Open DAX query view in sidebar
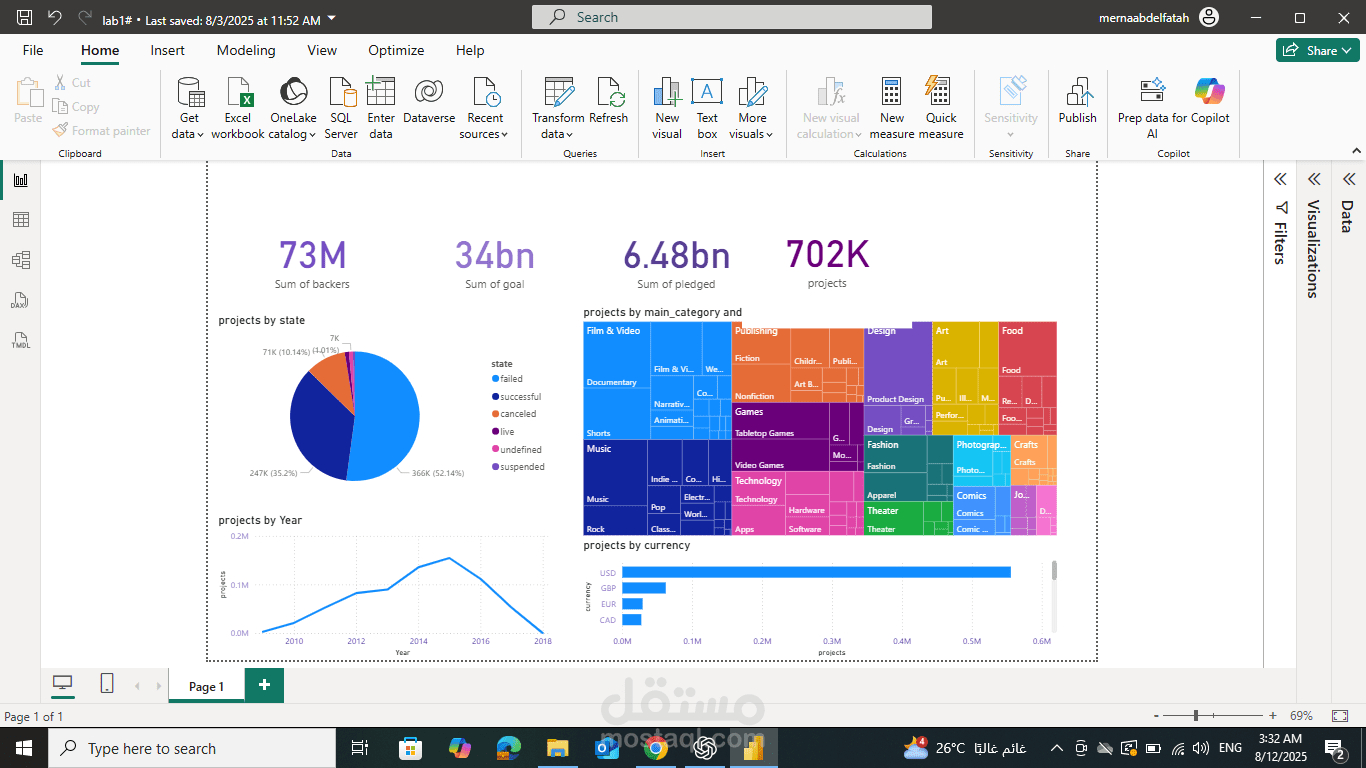The width and height of the screenshot is (1366, 768). point(21,300)
